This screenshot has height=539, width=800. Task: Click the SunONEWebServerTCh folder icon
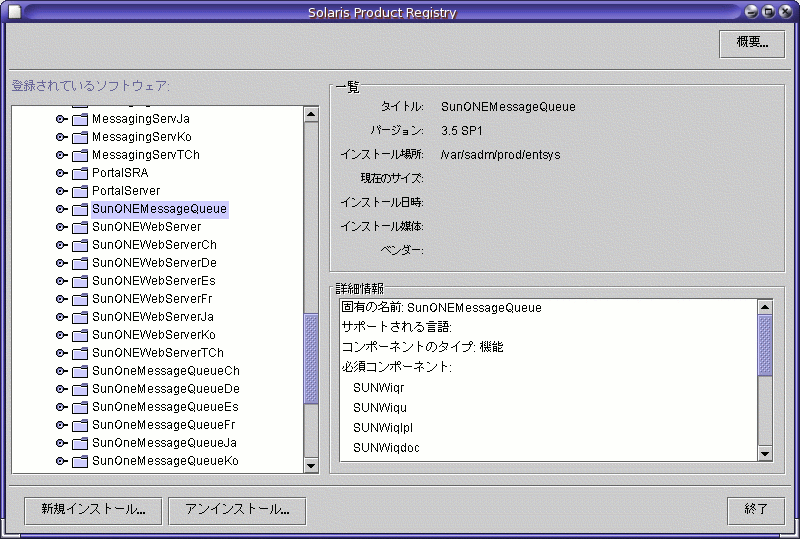tap(80, 353)
